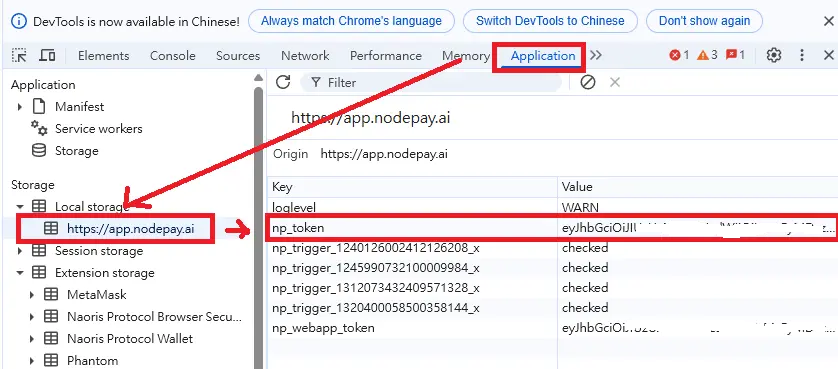Click the Don't show again button
Viewport: 838px width, 369px height.
704,21
